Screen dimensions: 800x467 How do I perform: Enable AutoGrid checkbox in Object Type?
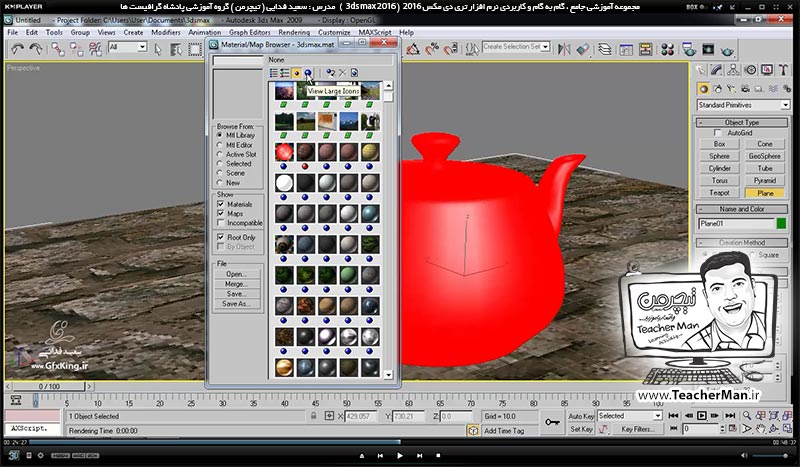tap(717, 133)
